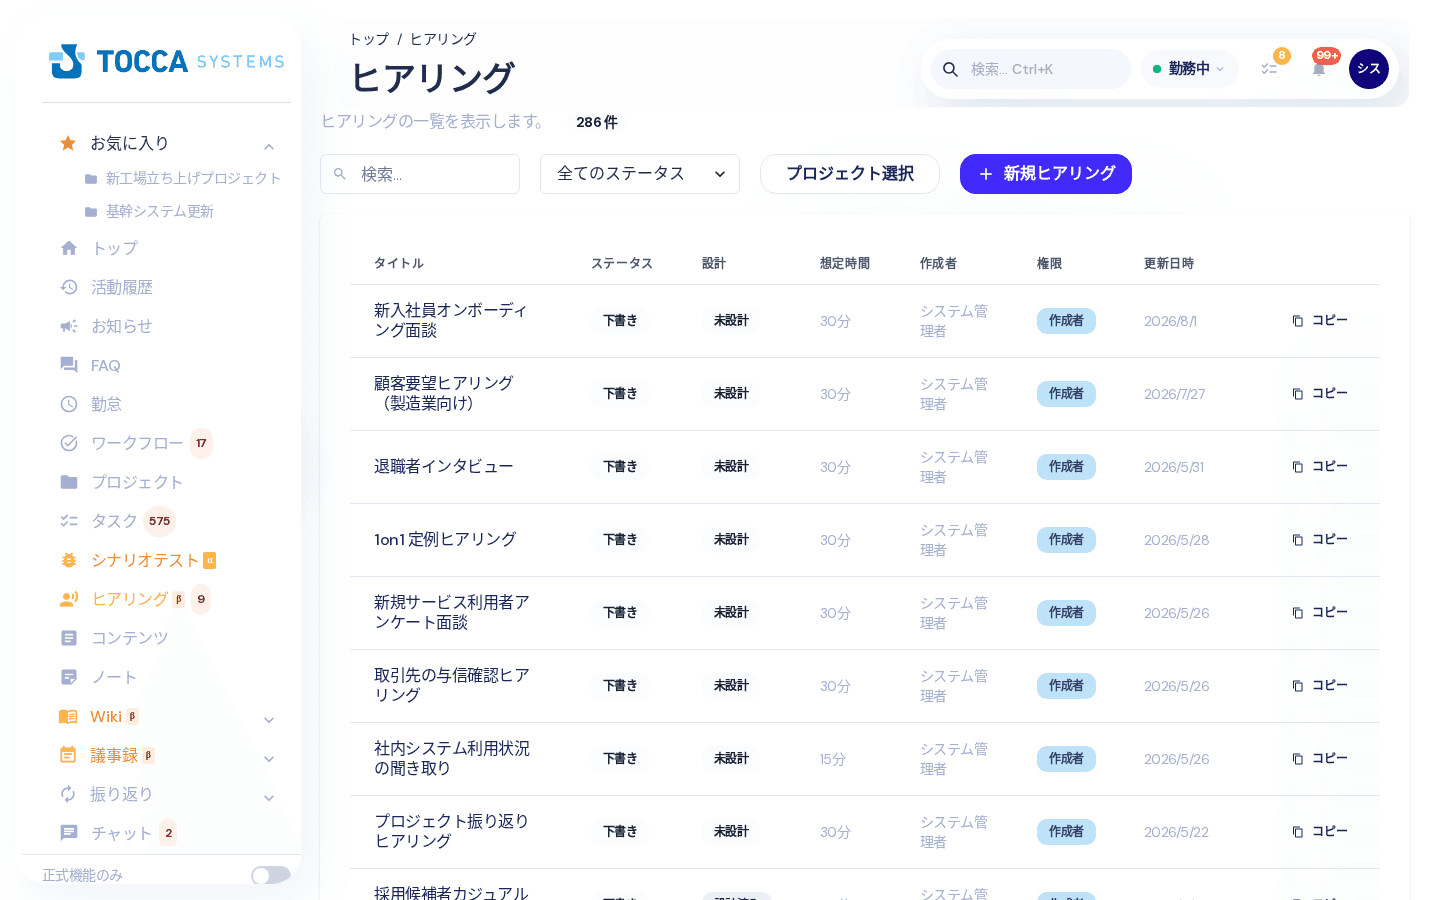The image size is (1440, 900).
Task: Click the magnifier icon in list search box
Action: [340, 174]
